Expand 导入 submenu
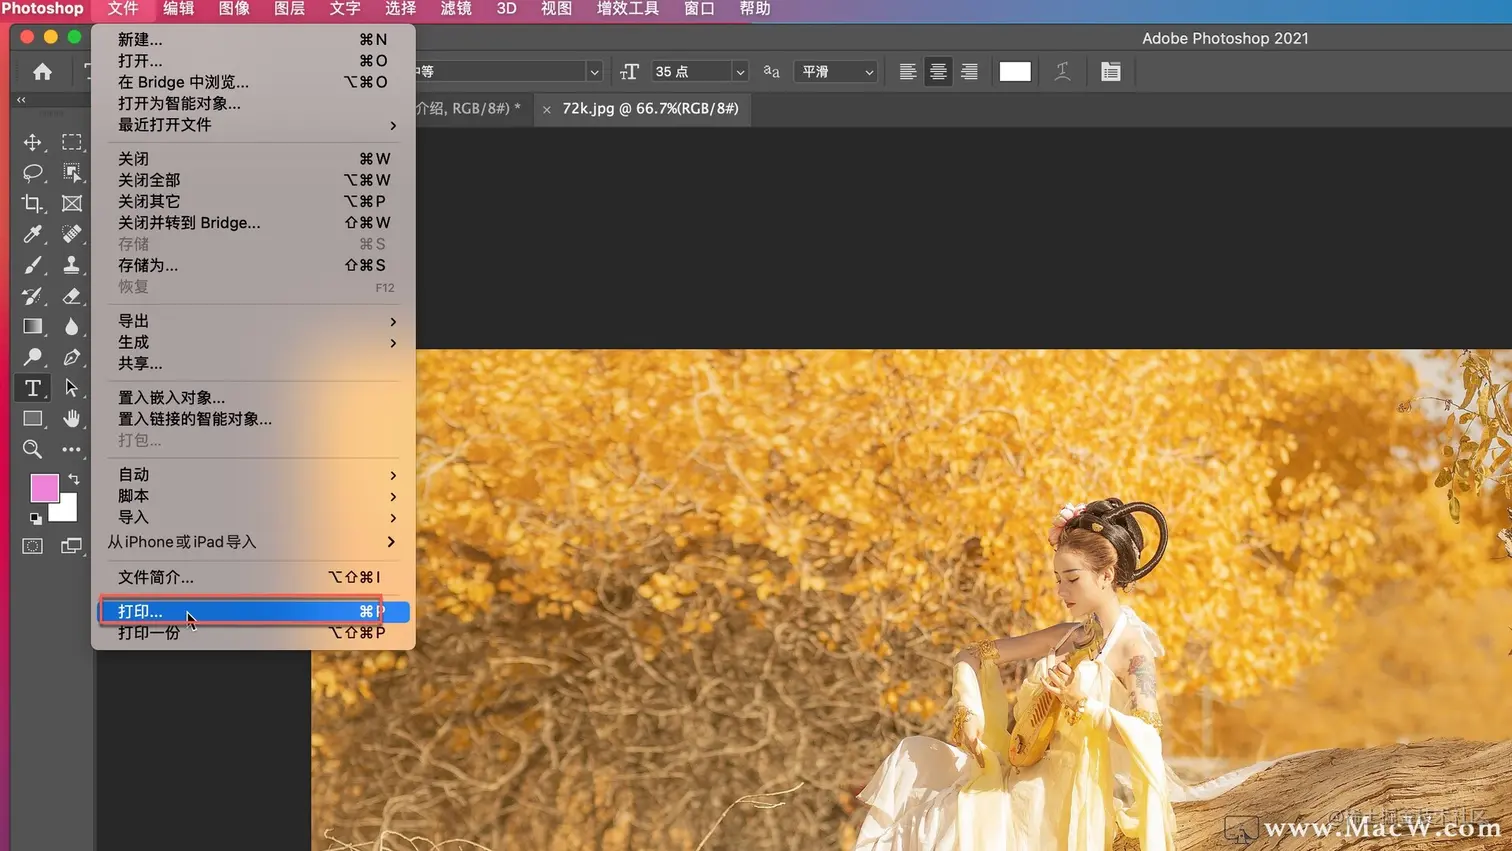The height and width of the screenshot is (851, 1512). pyautogui.click(x=255, y=518)
